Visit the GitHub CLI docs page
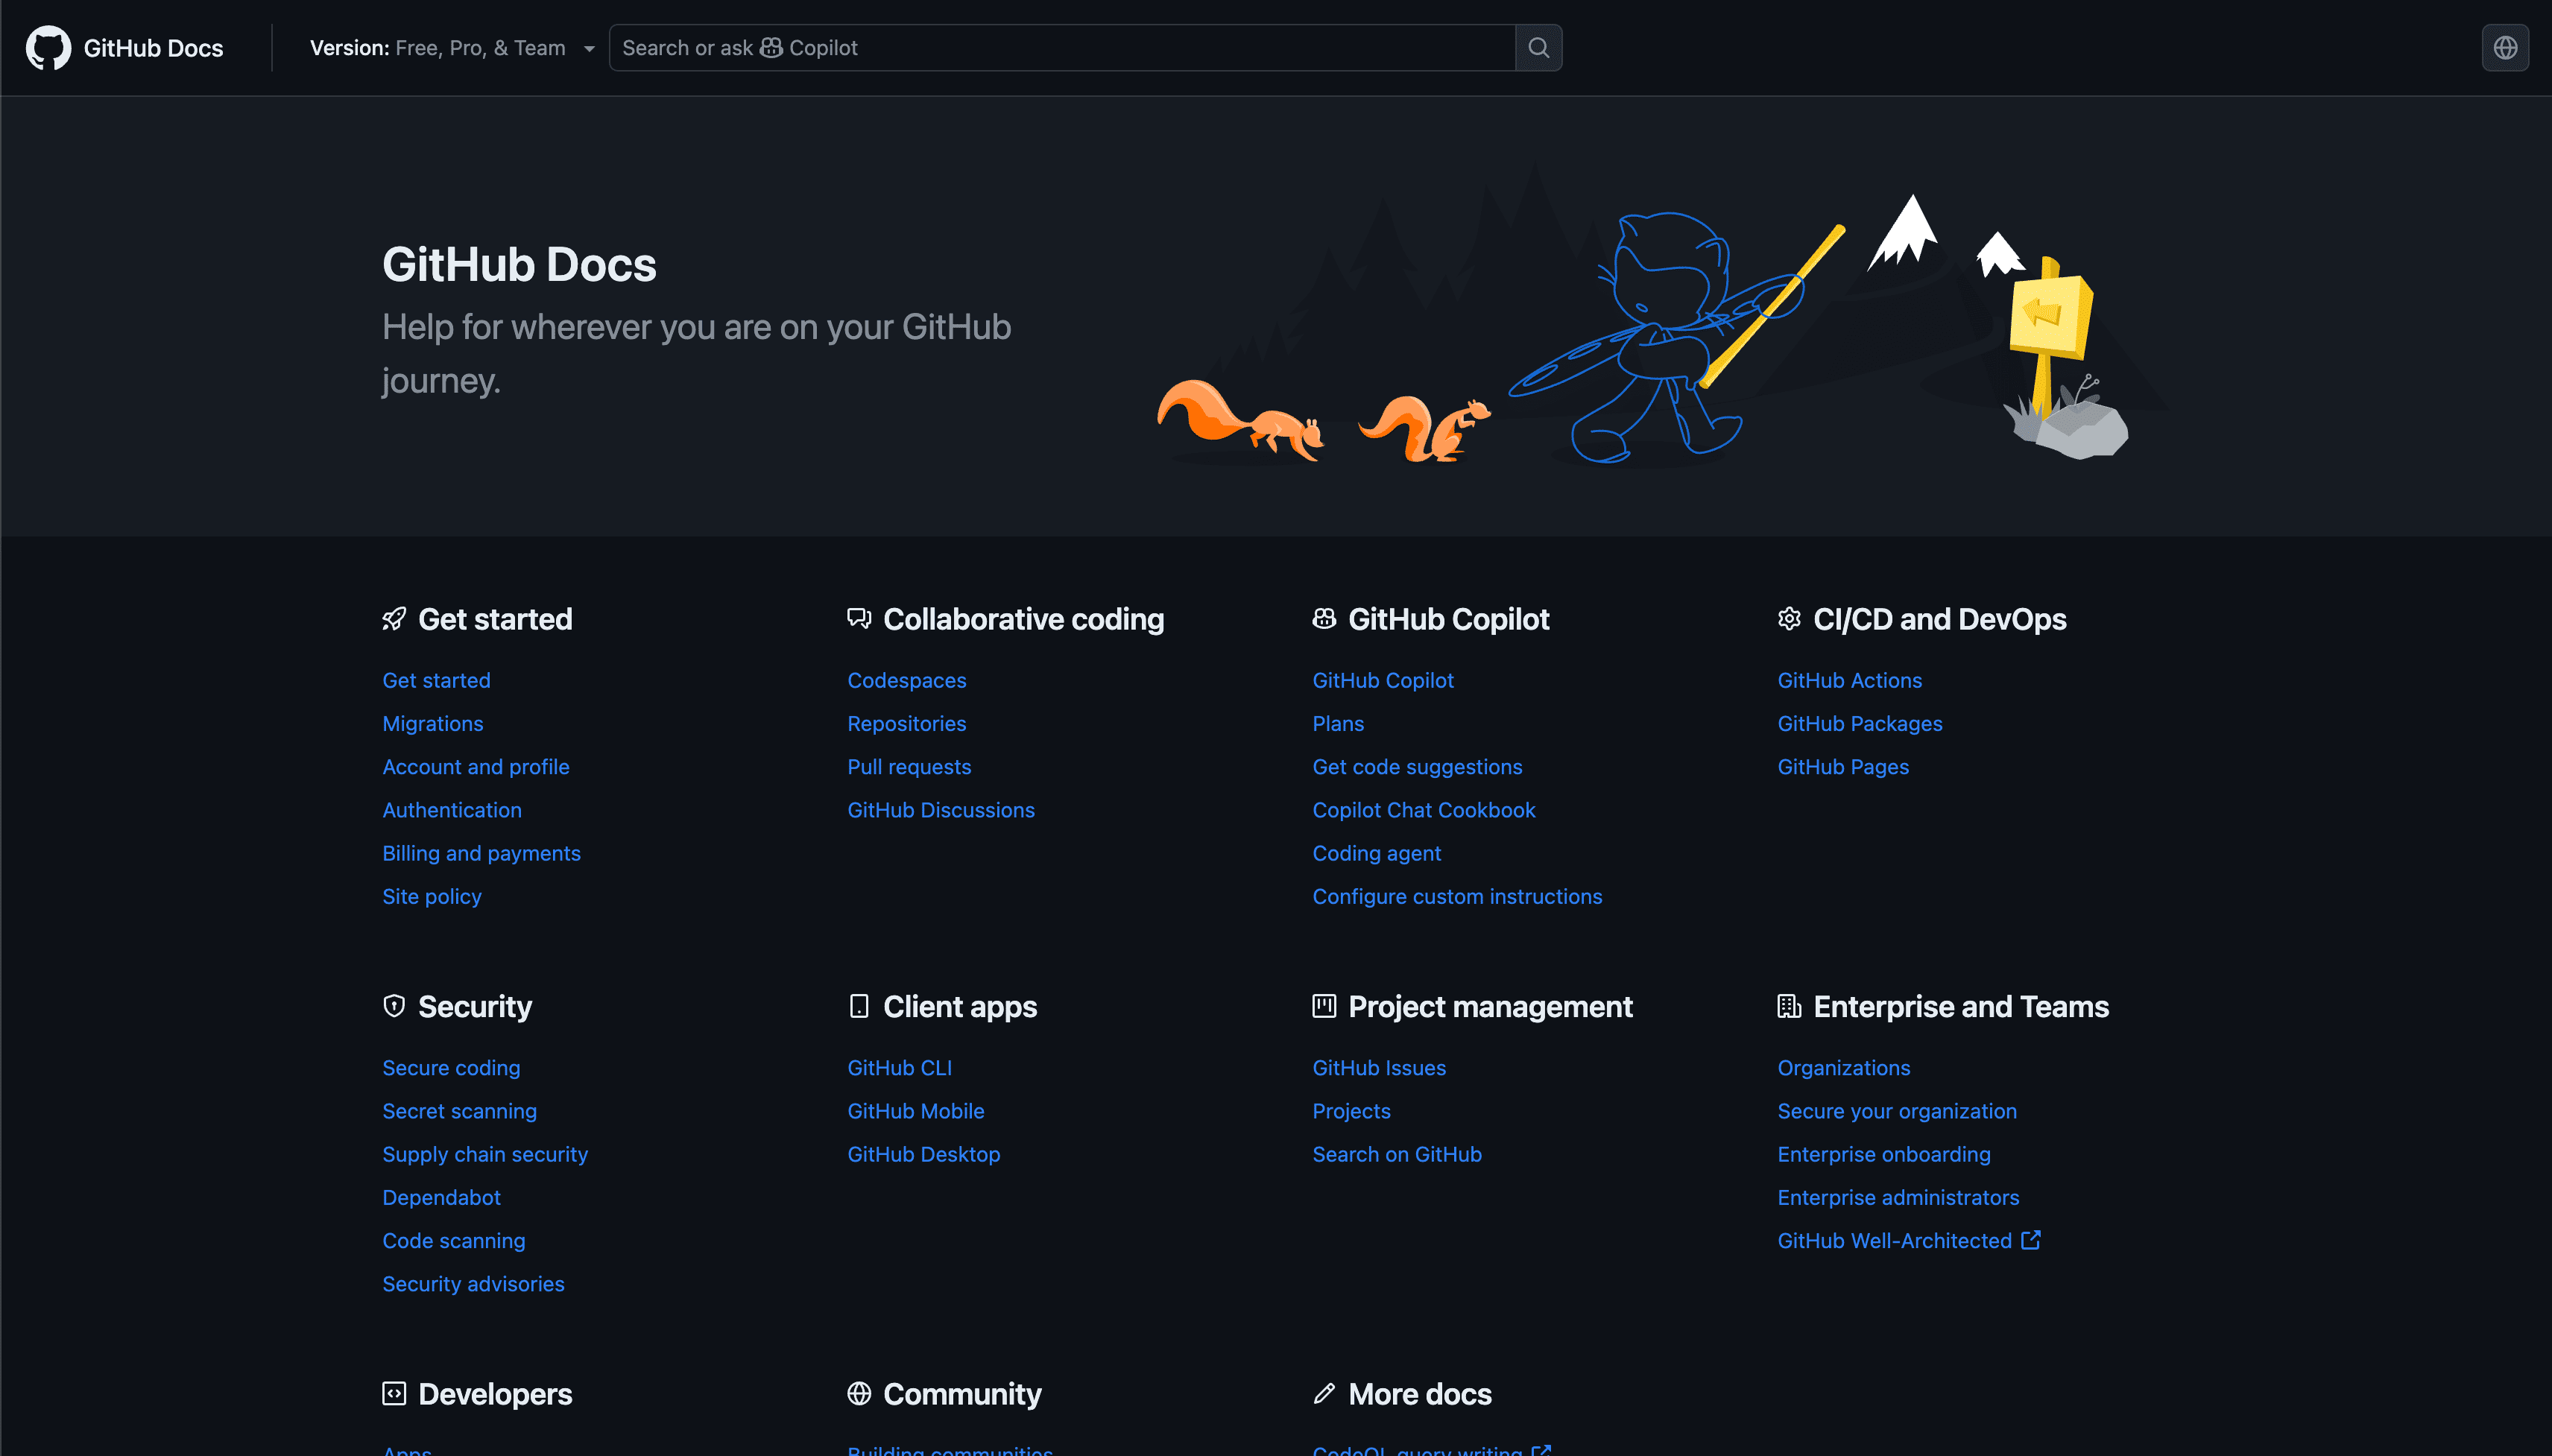Screen dimensions: 2552x1456 899,1068
